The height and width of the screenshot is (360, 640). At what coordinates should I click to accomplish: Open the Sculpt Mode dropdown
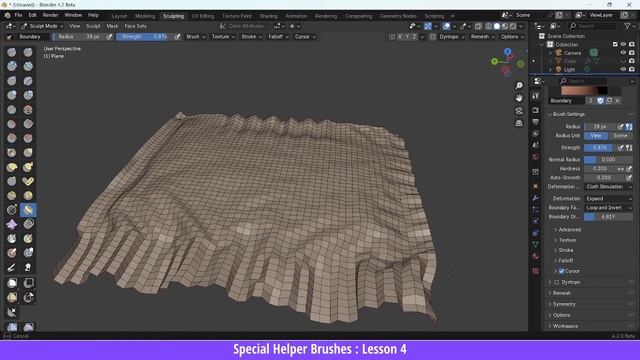[43, 26]
